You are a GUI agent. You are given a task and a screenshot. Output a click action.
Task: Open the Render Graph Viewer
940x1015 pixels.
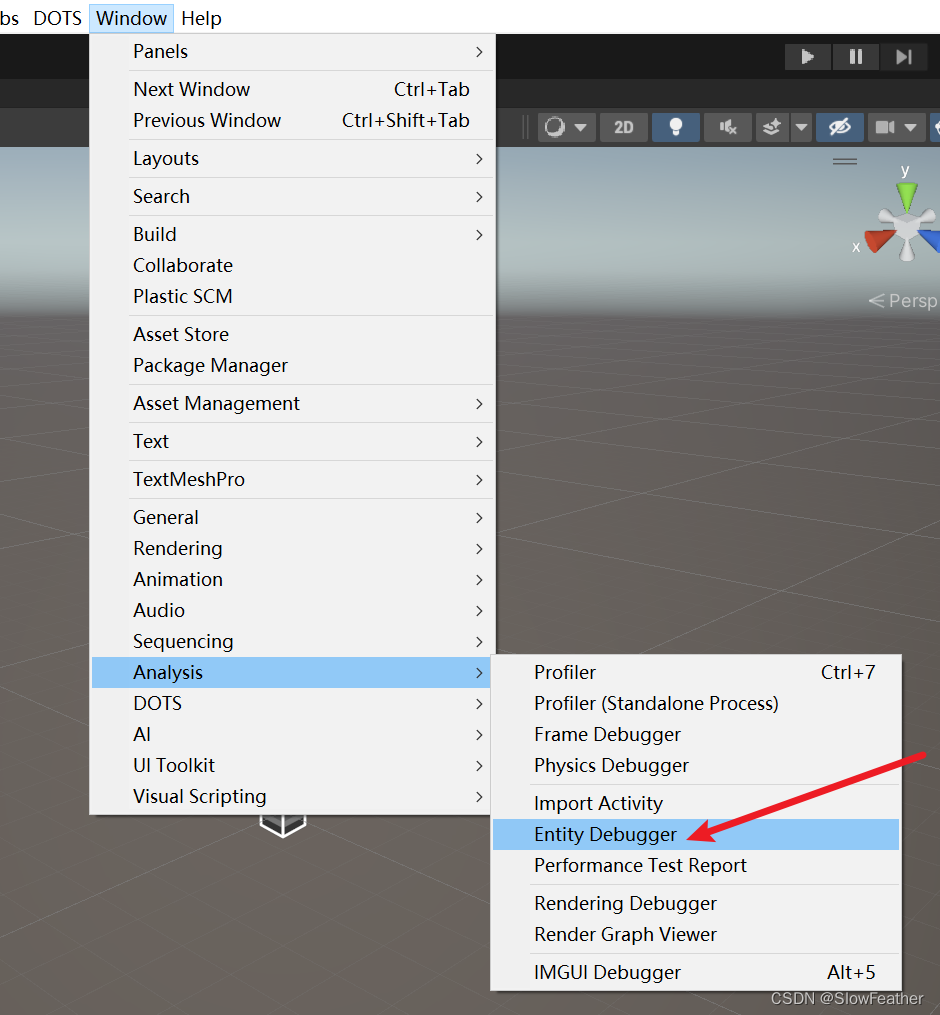[x=696, y=935]
